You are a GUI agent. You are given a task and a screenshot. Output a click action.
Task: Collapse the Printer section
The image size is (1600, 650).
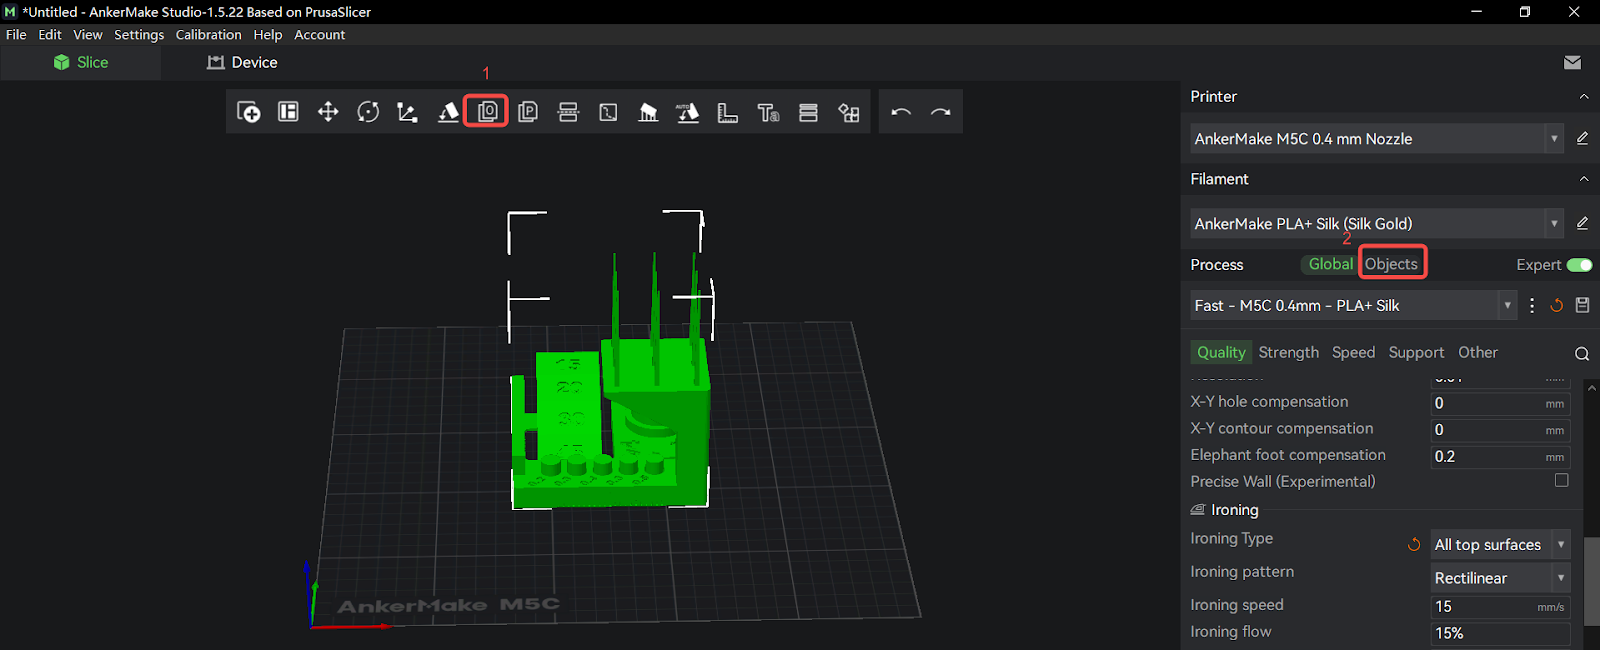[1583, 96]
